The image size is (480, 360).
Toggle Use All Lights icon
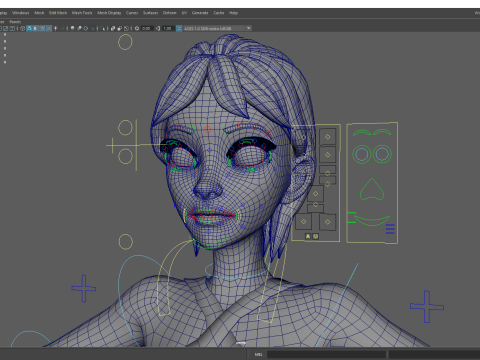56,28
